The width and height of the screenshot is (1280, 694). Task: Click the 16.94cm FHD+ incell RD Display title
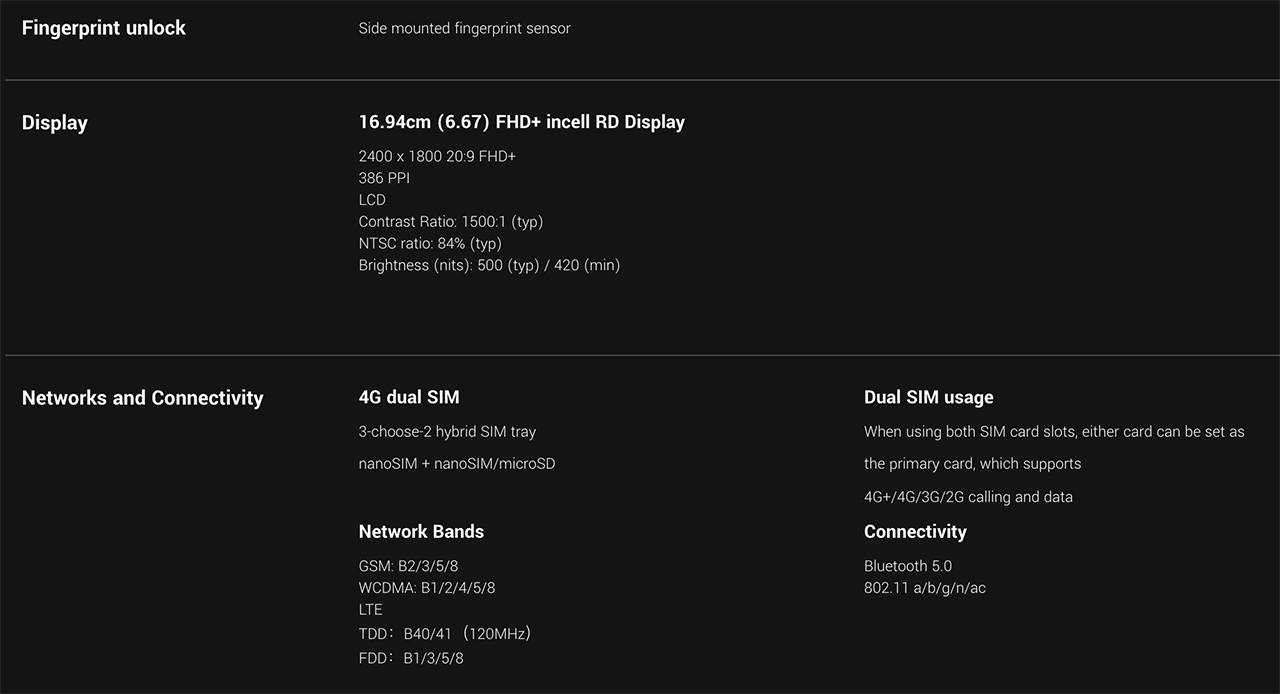pos(521,122)
